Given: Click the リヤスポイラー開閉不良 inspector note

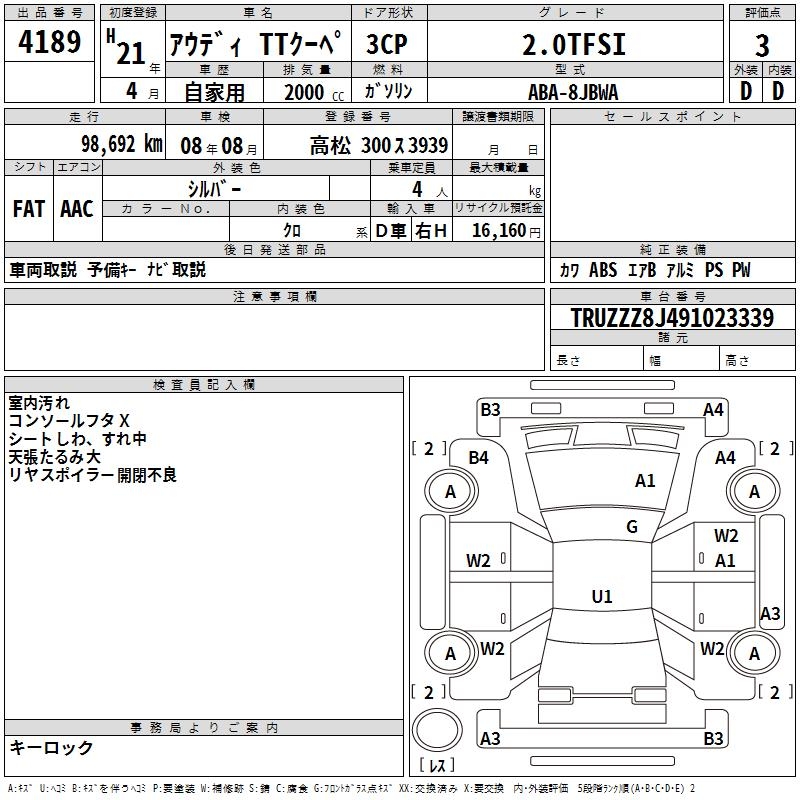Looking at the screenshot, I should click(x=92, y=475).
